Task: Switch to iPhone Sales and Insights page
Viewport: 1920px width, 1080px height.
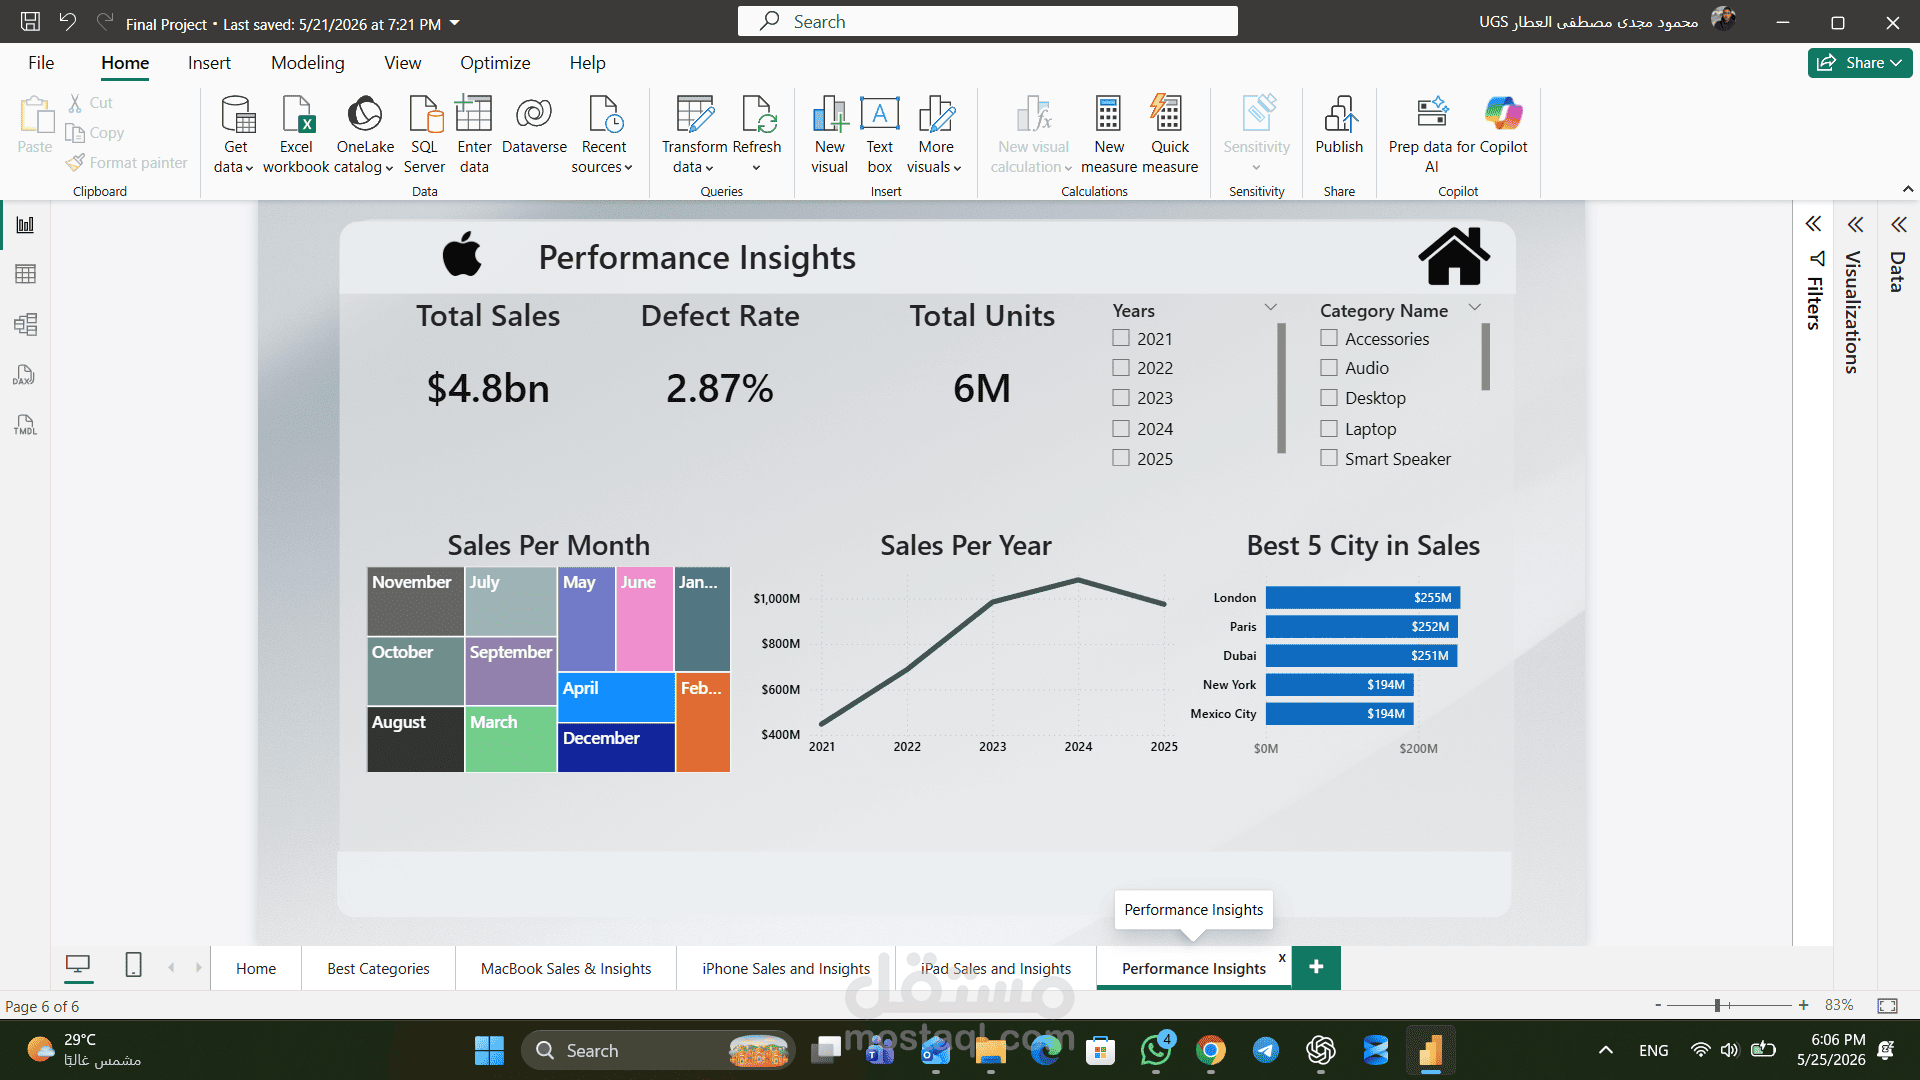Action: pyautogui.click(x=786, y=968)
